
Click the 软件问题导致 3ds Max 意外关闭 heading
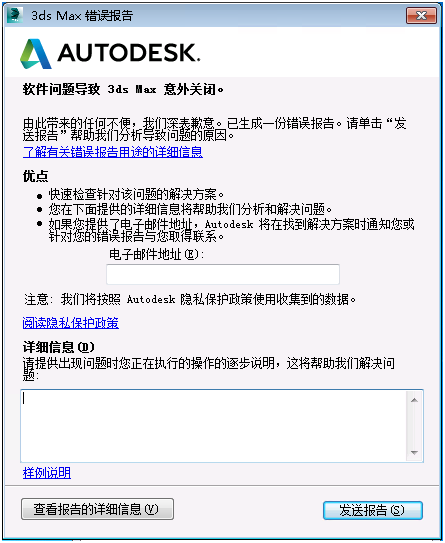[x=123, y=89]
